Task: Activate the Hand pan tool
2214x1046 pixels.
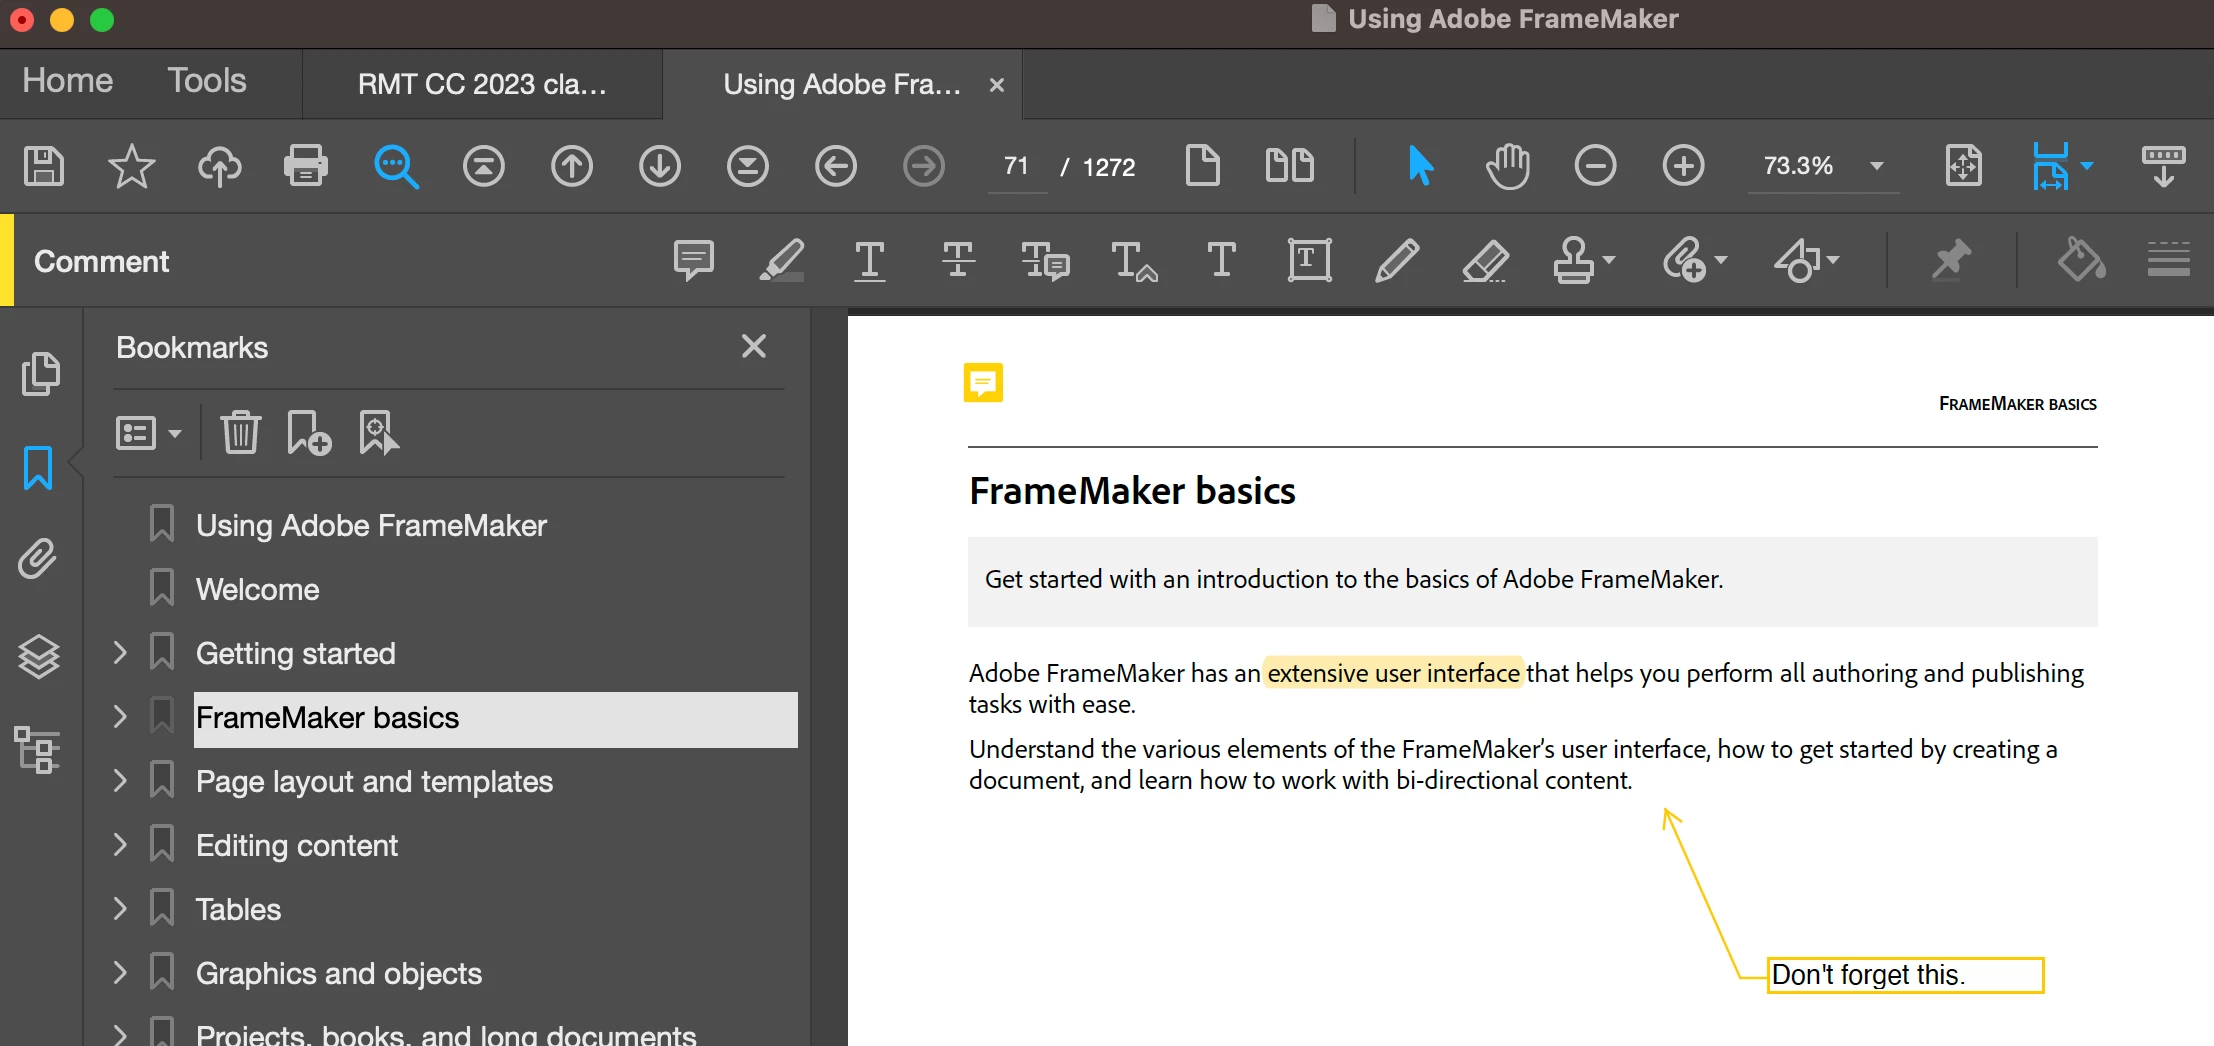Action: [x=1508, y=166]
